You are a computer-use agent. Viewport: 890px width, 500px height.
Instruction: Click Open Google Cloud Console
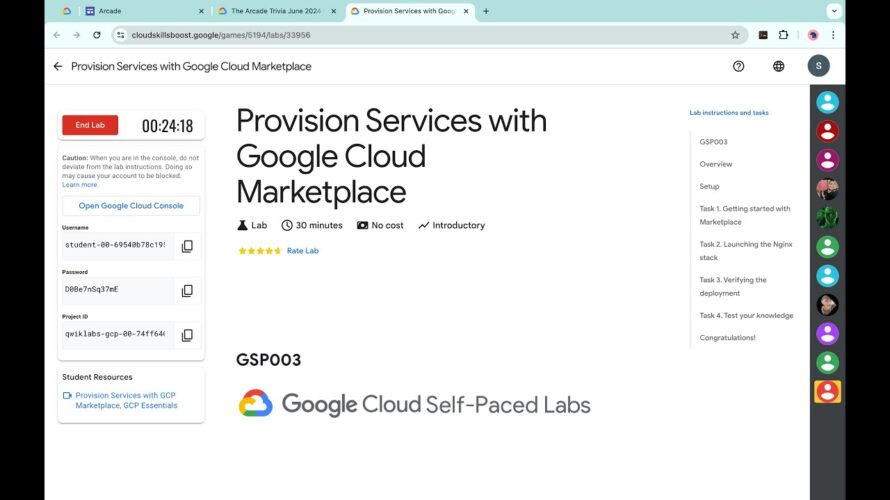coord(131,205)
